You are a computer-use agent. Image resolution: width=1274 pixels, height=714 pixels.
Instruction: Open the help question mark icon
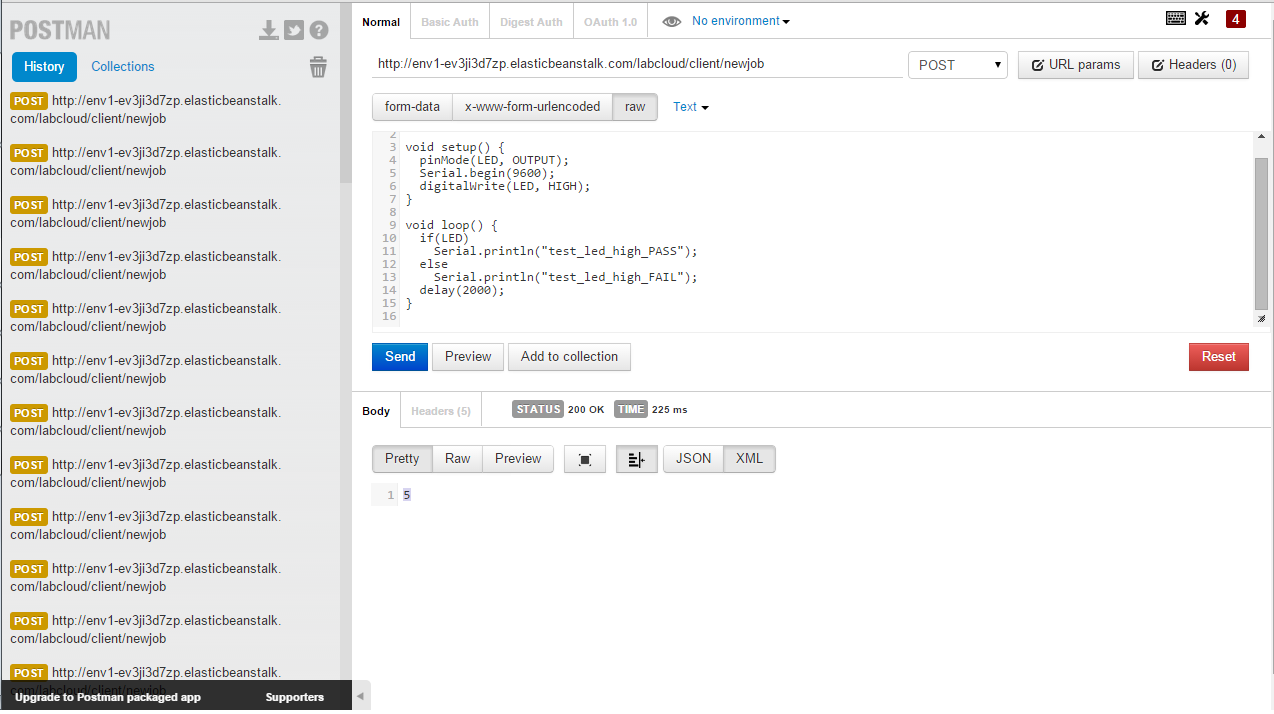click(x=319, y=30)
